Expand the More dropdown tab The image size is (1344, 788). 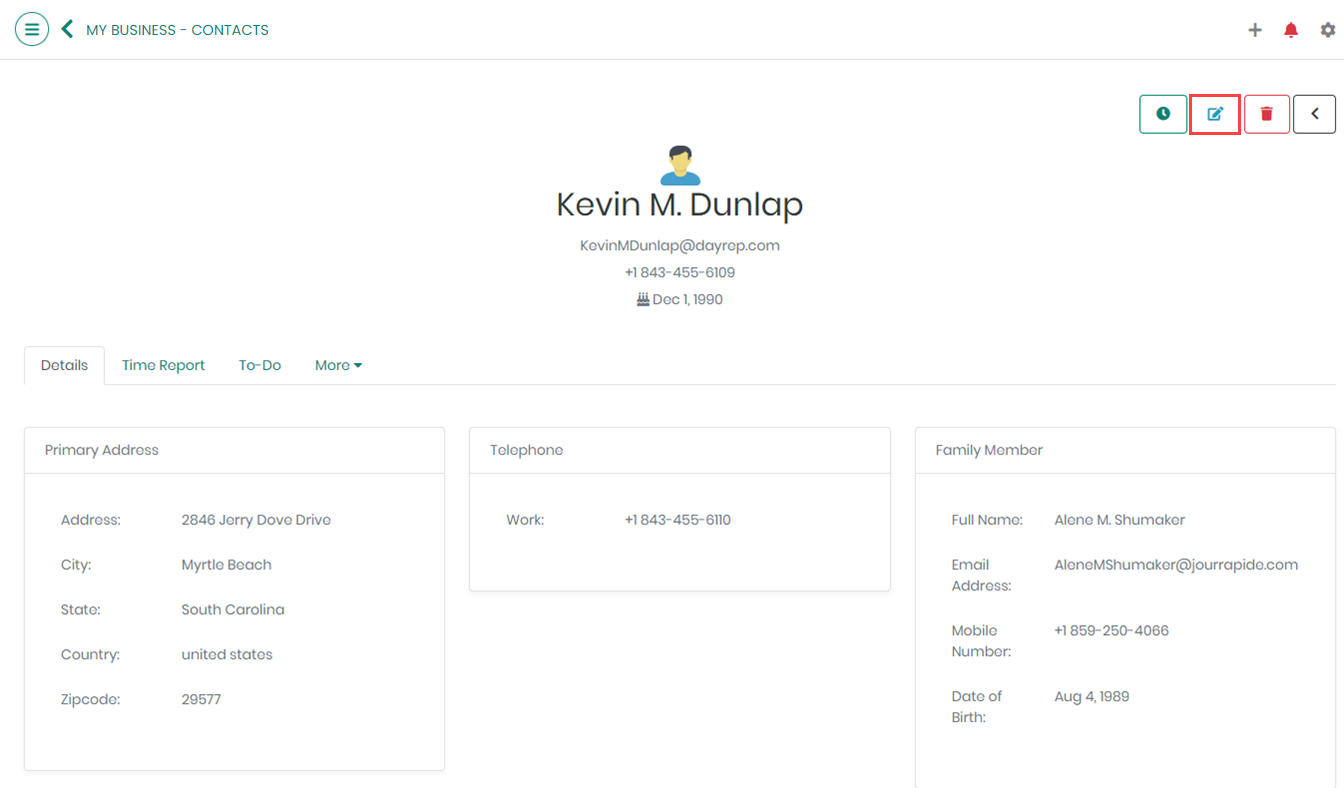pyautogui.click(x=338, y=365)
